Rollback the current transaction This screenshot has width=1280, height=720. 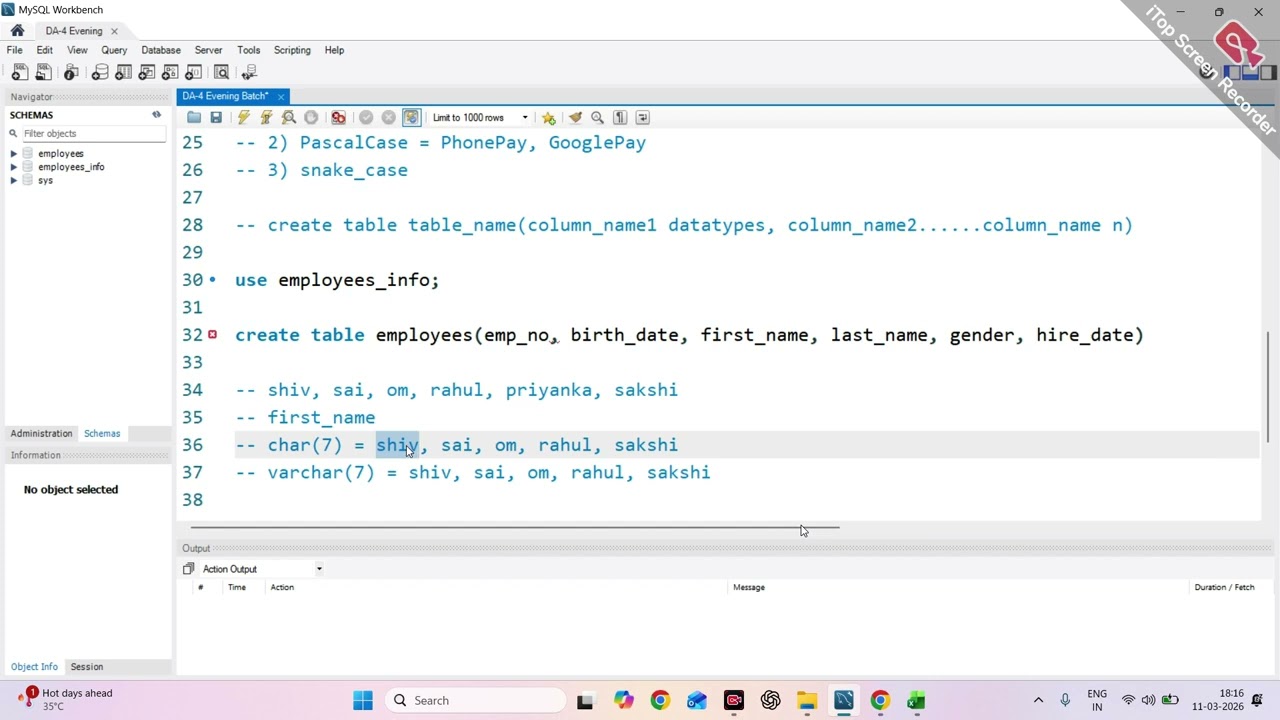click(389, 118)
